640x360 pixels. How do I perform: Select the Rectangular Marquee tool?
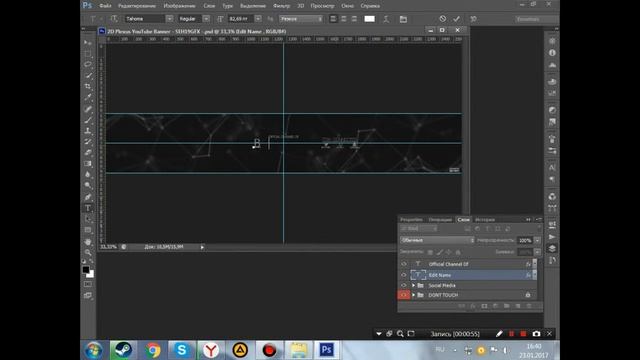point(88,53)
